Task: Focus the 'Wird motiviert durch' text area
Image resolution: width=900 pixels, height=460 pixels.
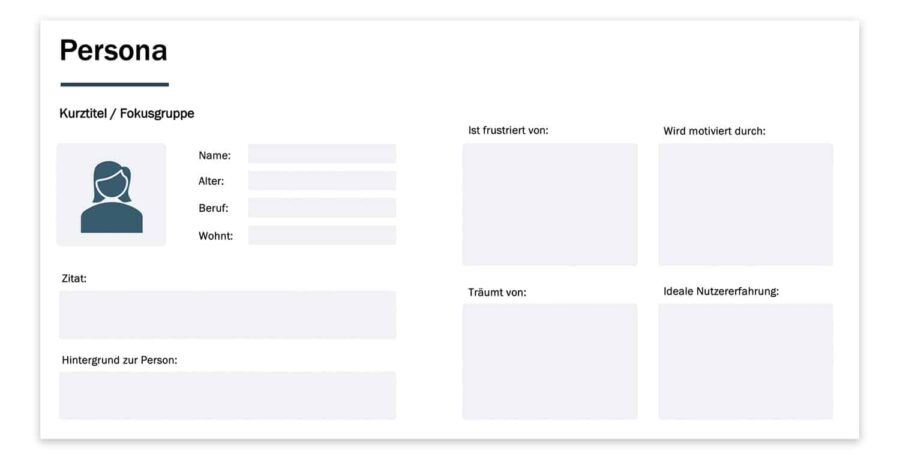Action: [x=745, y=204]
